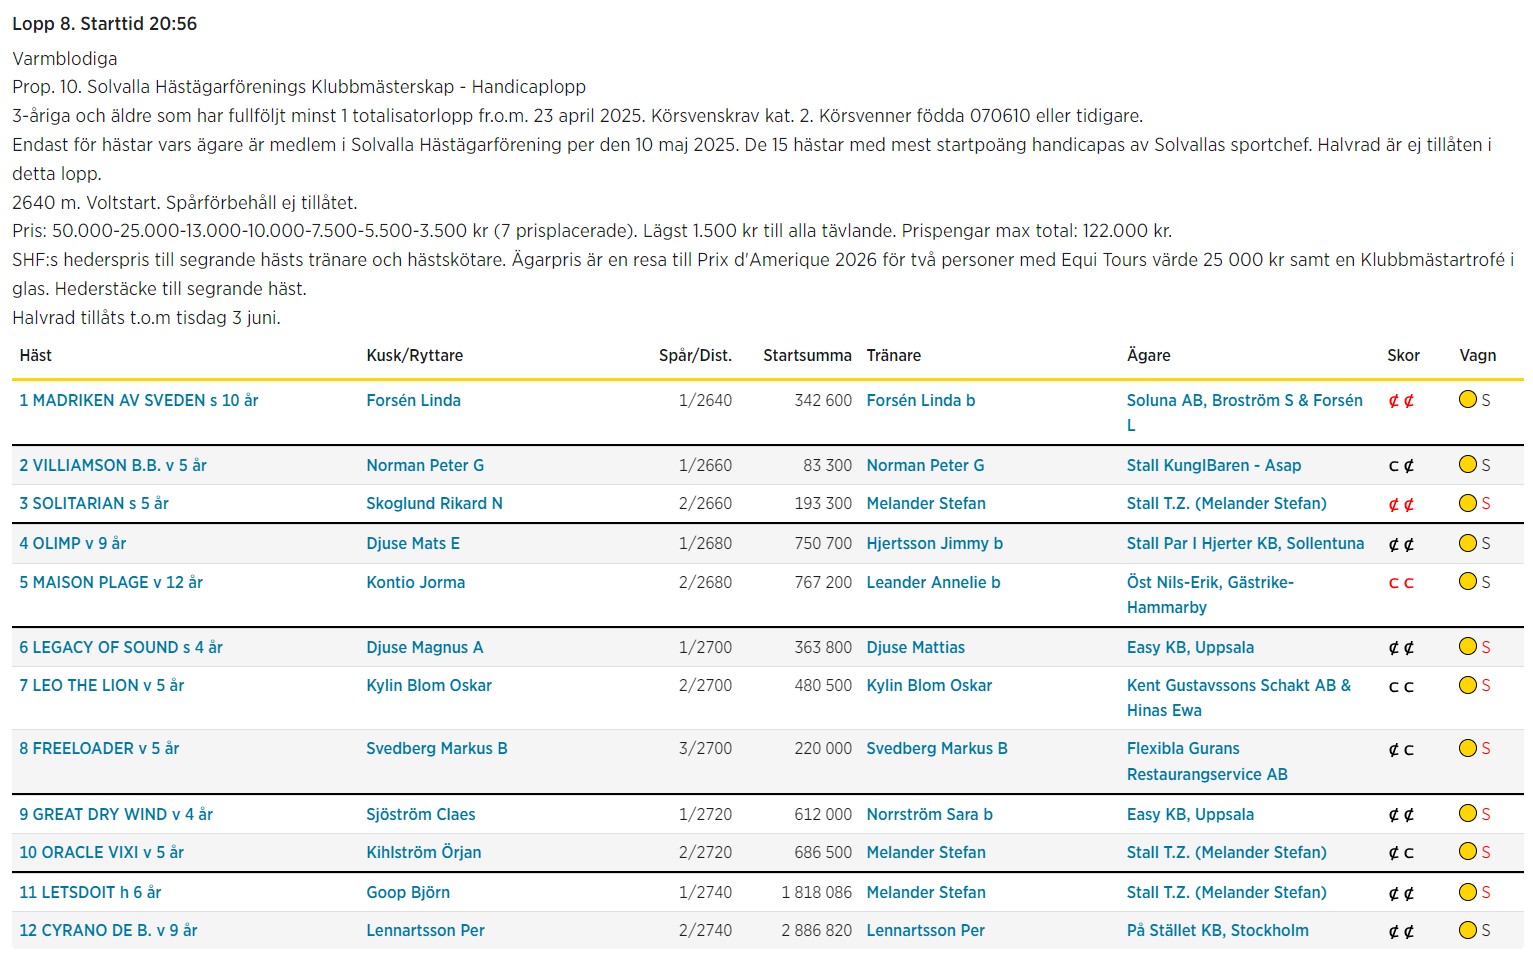1533x958 pixels.
Task: Click shoe icons in FREELOADER row
Action: pos(1401,749)
